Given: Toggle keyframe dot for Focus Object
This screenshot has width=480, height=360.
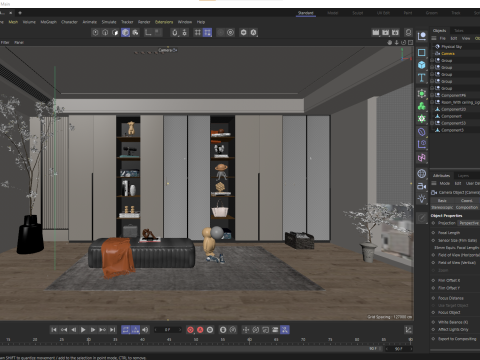Looking at the screenshot, I should click(433, 312).
